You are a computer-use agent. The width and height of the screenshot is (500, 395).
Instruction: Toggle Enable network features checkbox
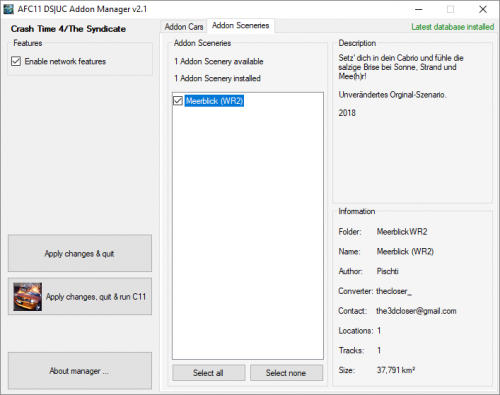pyautogui.click(x=16, y=61)
